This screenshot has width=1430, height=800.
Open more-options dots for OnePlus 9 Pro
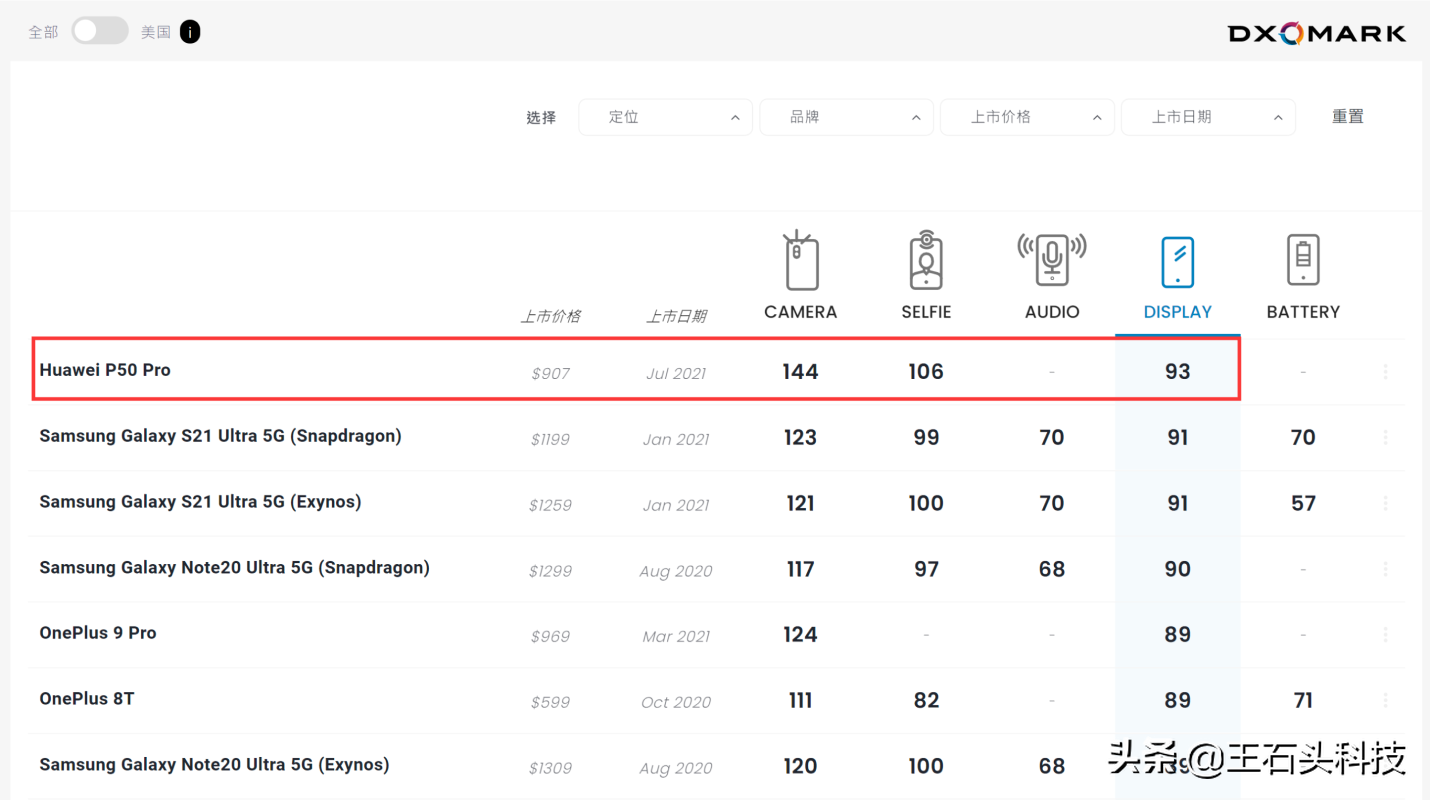1385,634
